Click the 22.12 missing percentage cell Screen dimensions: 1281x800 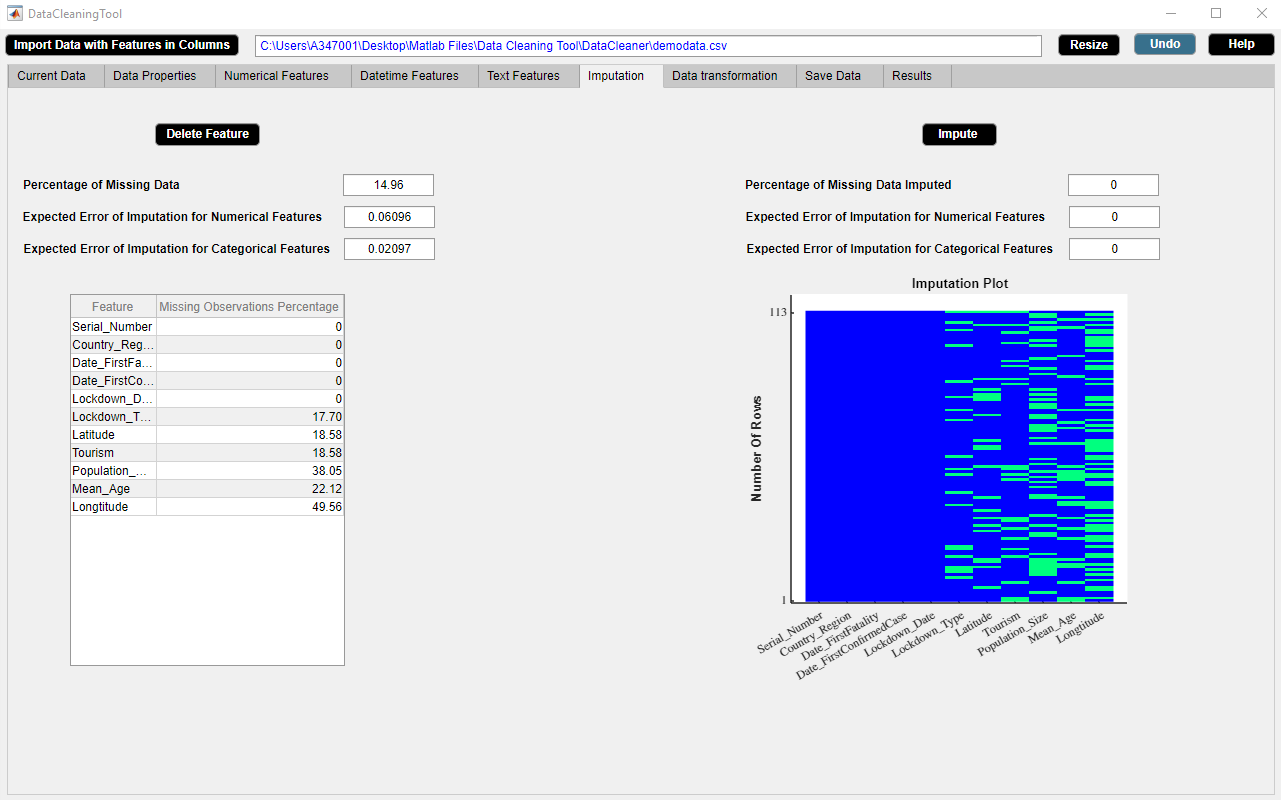coord(250,489)
